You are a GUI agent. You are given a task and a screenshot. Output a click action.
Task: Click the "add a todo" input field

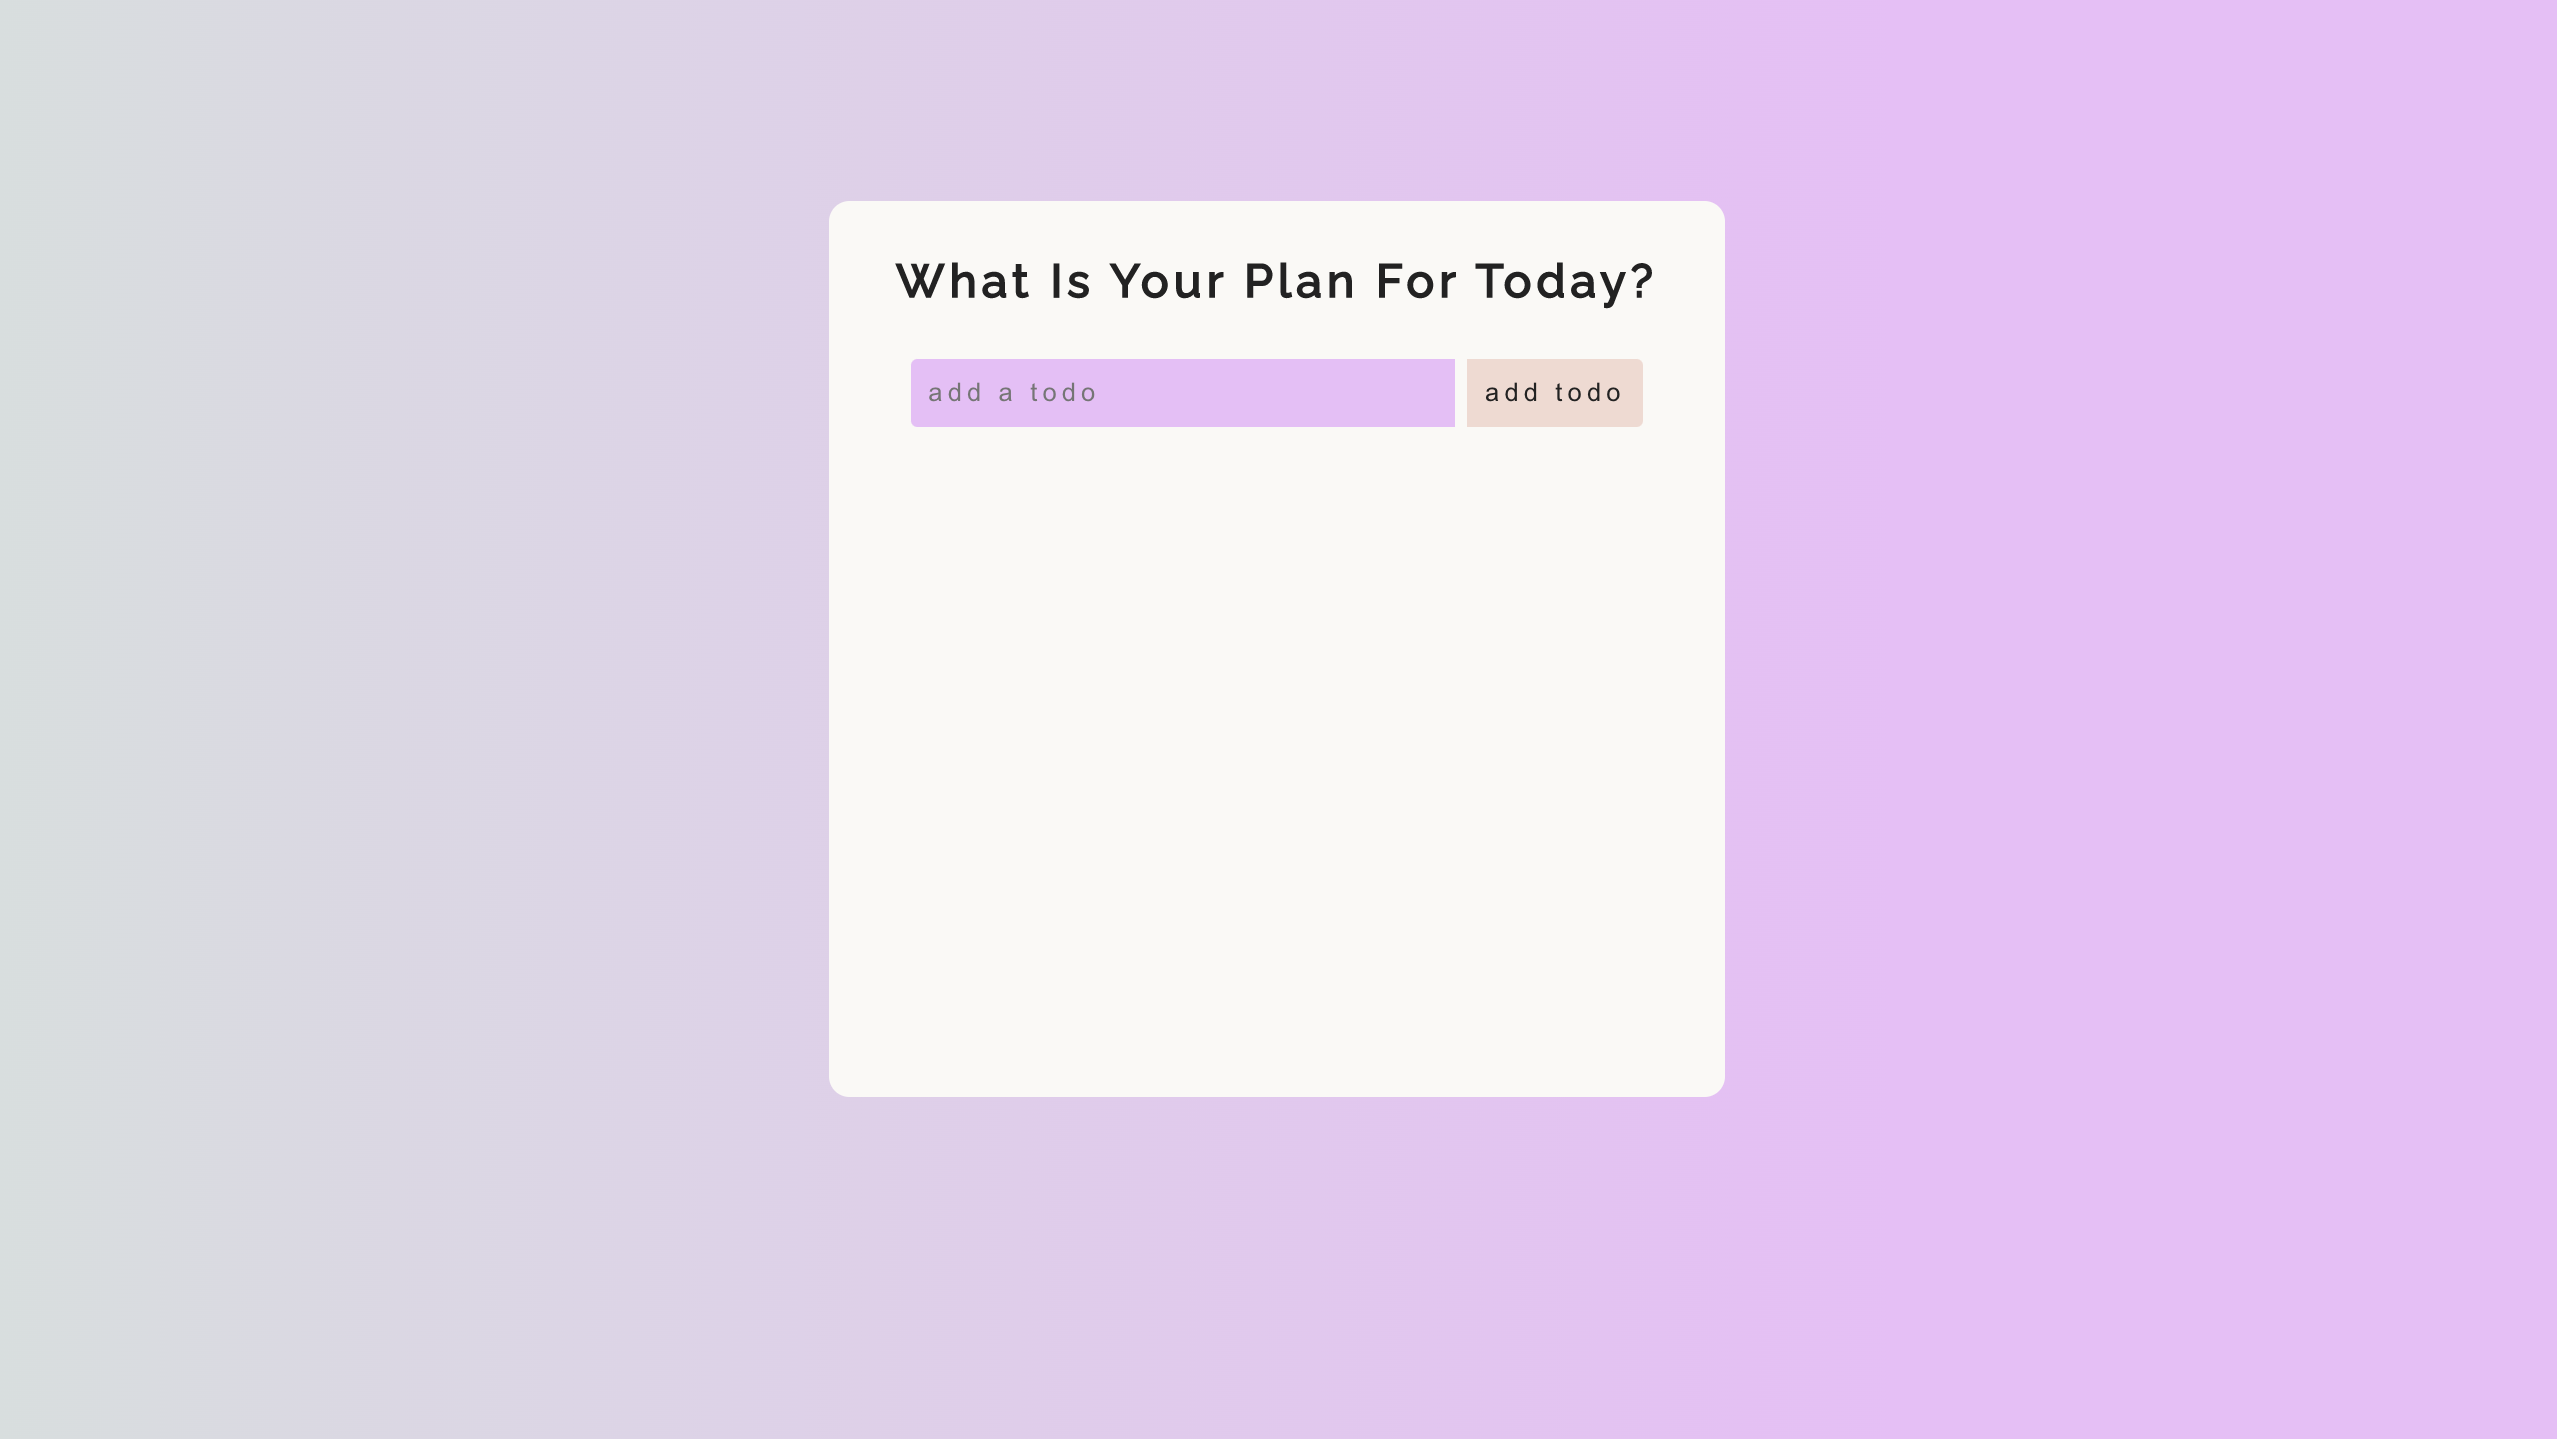tap(1181, 393)
